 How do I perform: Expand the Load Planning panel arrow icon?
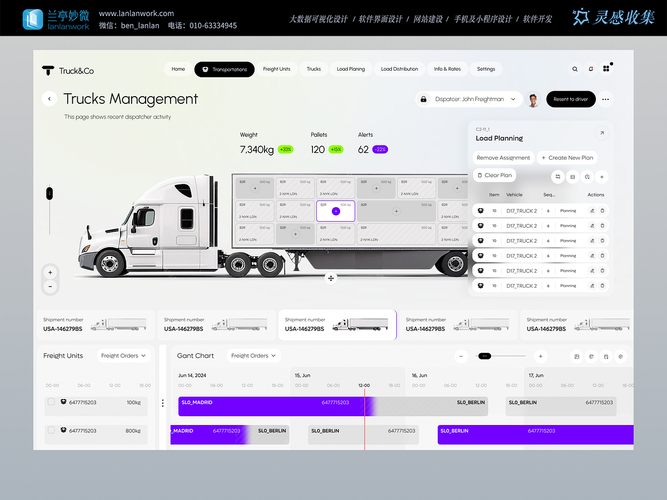pos(601,133)
